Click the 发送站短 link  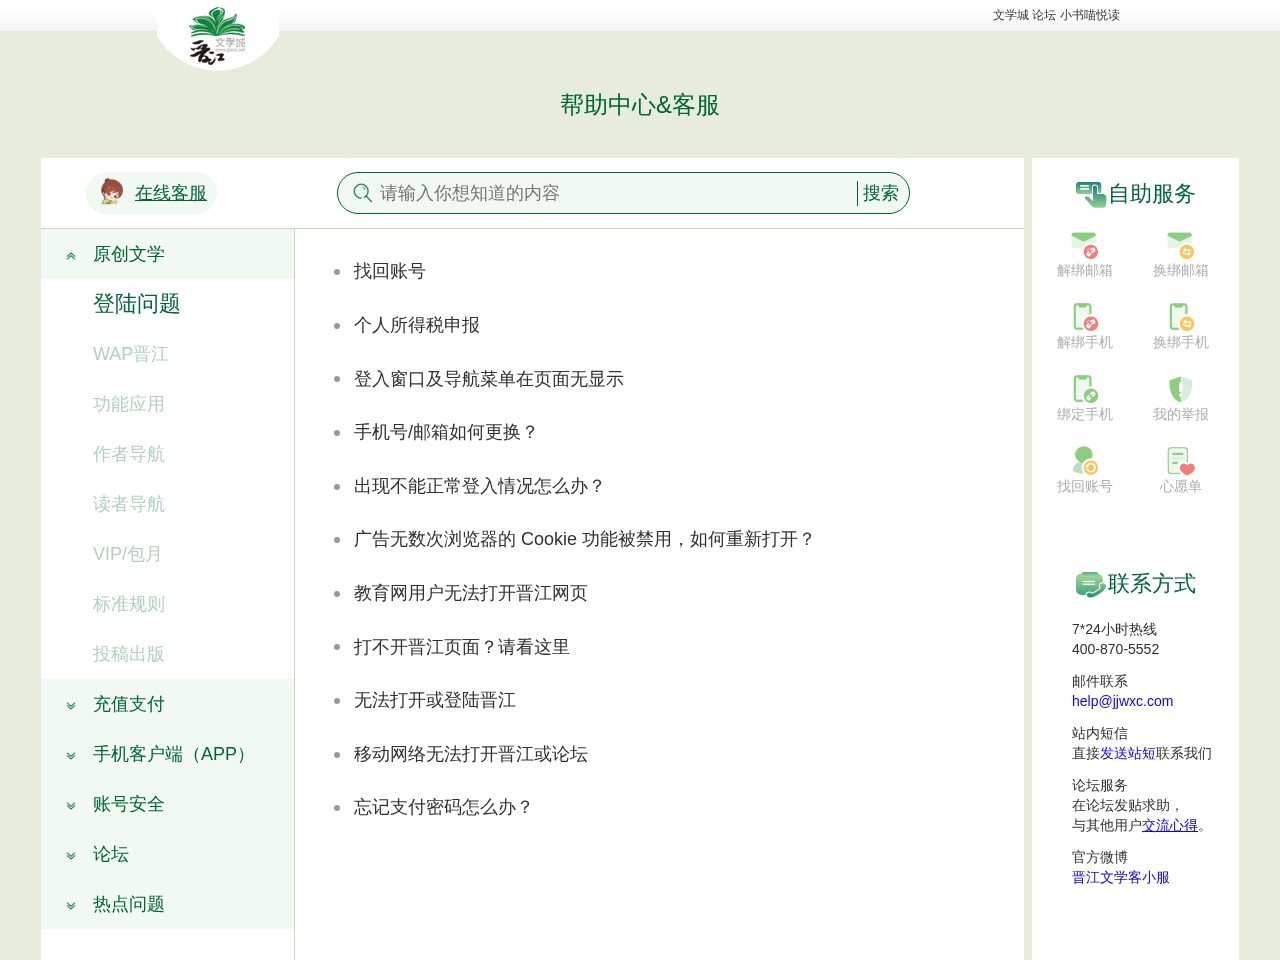pos(1128,753)
